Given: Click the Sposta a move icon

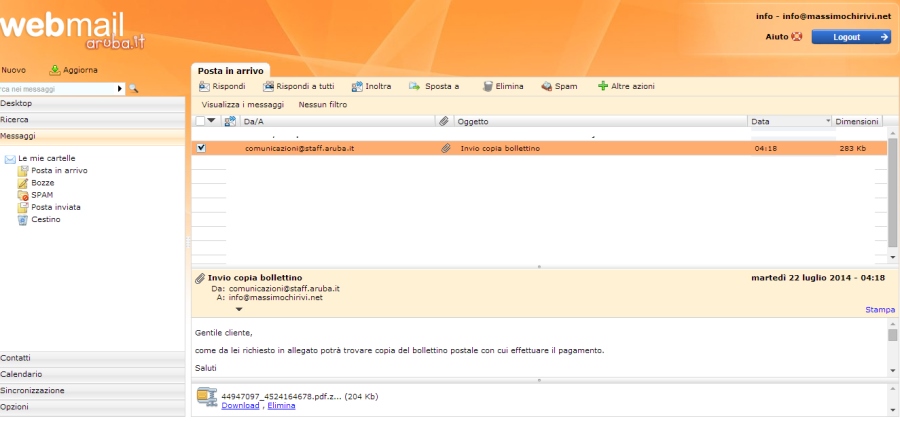Looking at the screenshot, I should [x=414, y=87].
